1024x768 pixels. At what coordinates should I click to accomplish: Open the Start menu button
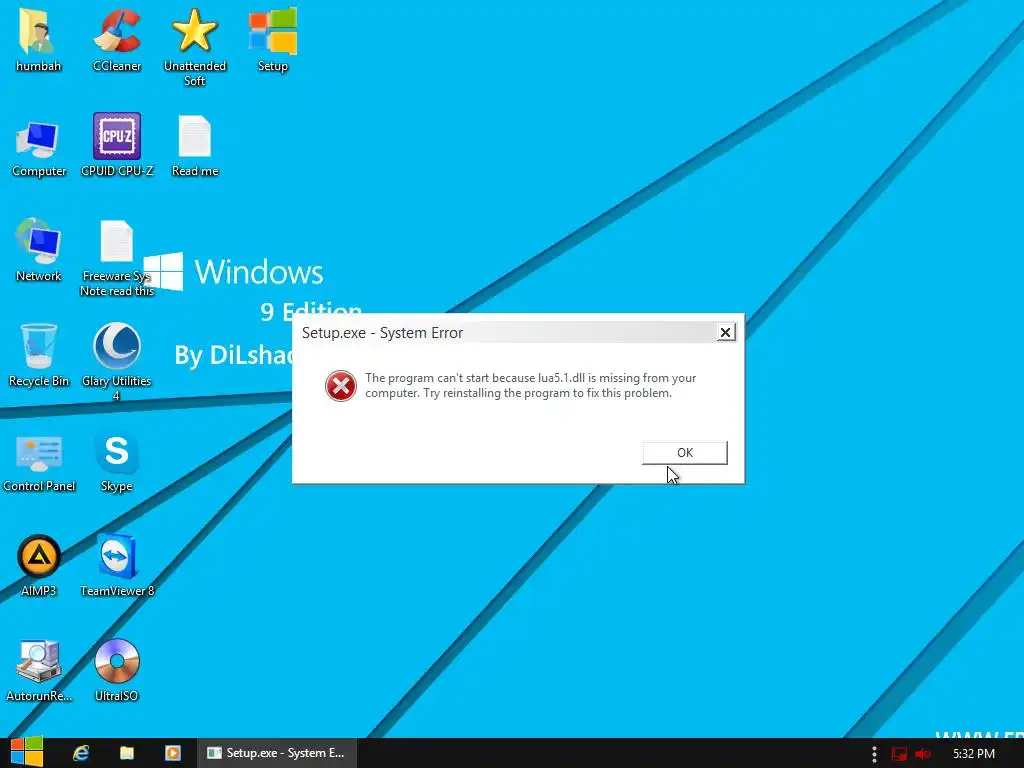(27, 752)
